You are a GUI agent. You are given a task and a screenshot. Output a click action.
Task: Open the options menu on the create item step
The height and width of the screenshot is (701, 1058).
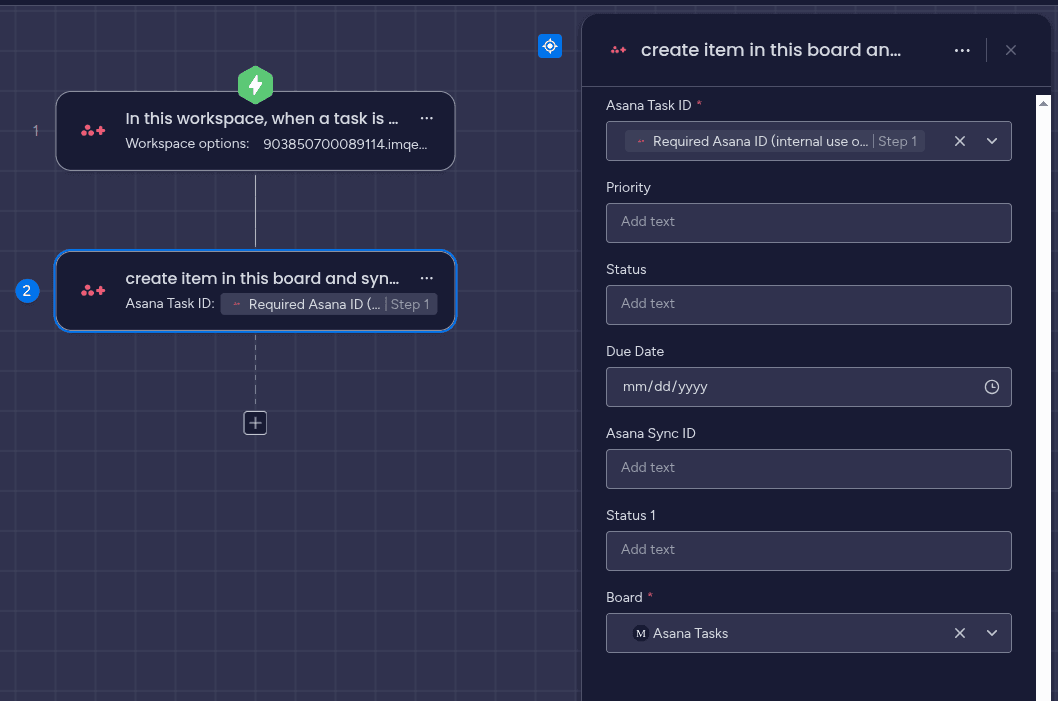tap(426, 278)
